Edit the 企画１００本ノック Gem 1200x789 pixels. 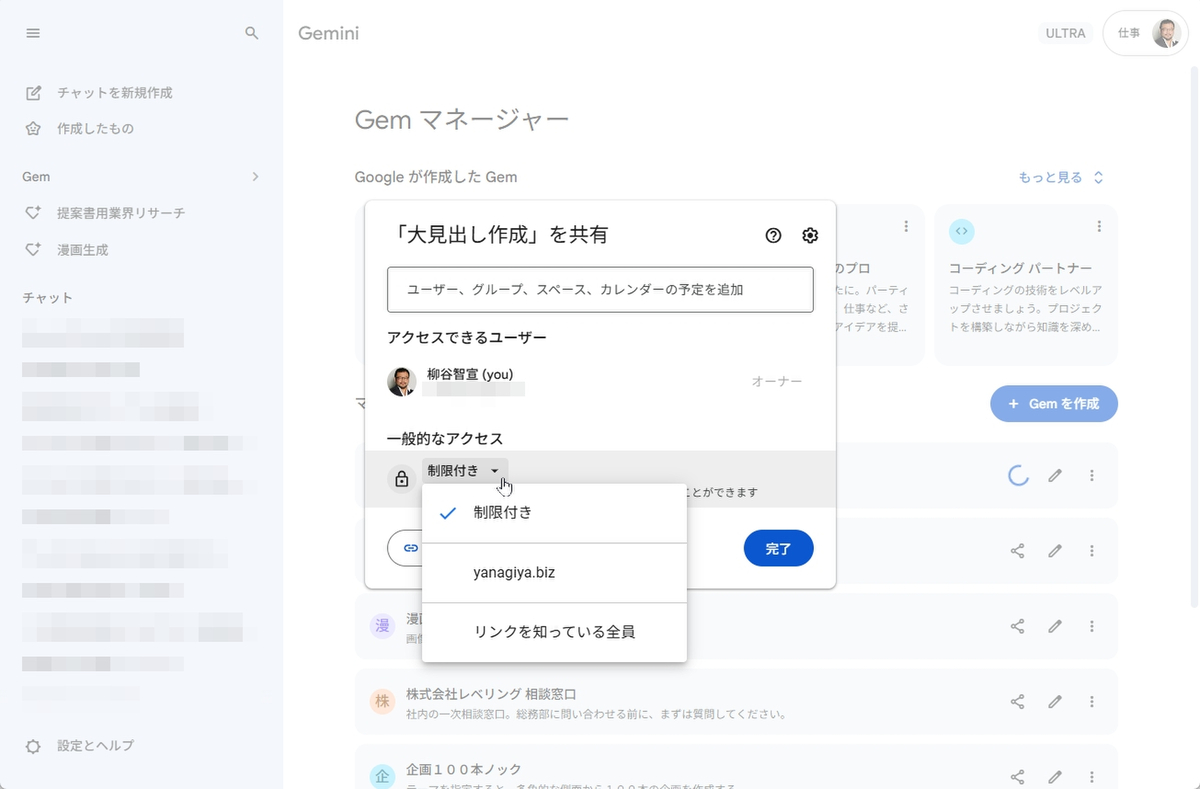coord(1054,777)
